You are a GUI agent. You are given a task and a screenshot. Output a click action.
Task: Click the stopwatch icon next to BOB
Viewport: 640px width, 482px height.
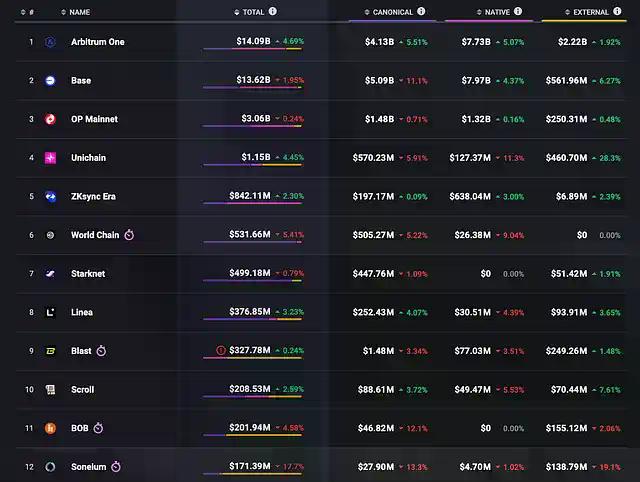(98, 428)
